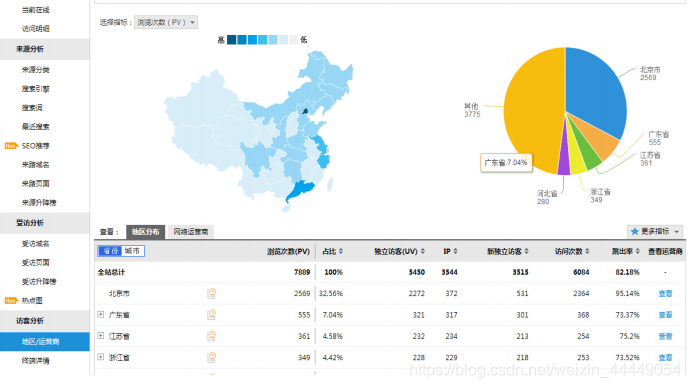This screenshot has height=388, width=690.
Task: Click the 北京市 2569 pie label
Action: coord(650,73)
